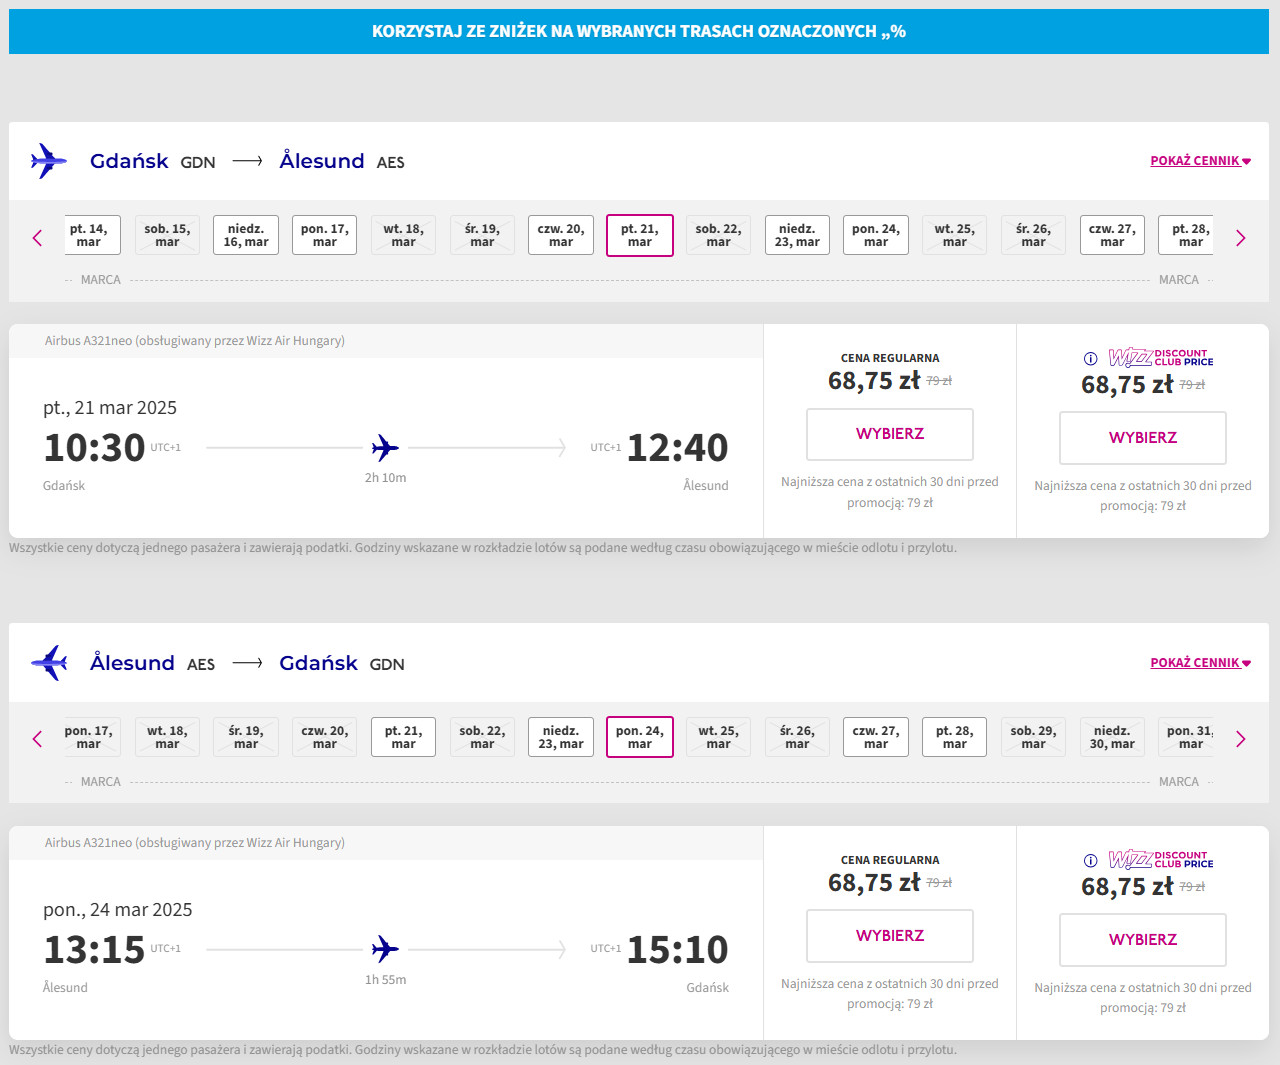Click the info icon beside return Wizz Discount Club price
Image resolution: width=1280 pixels, height=1065 pixels.
tap(1090, 861)
